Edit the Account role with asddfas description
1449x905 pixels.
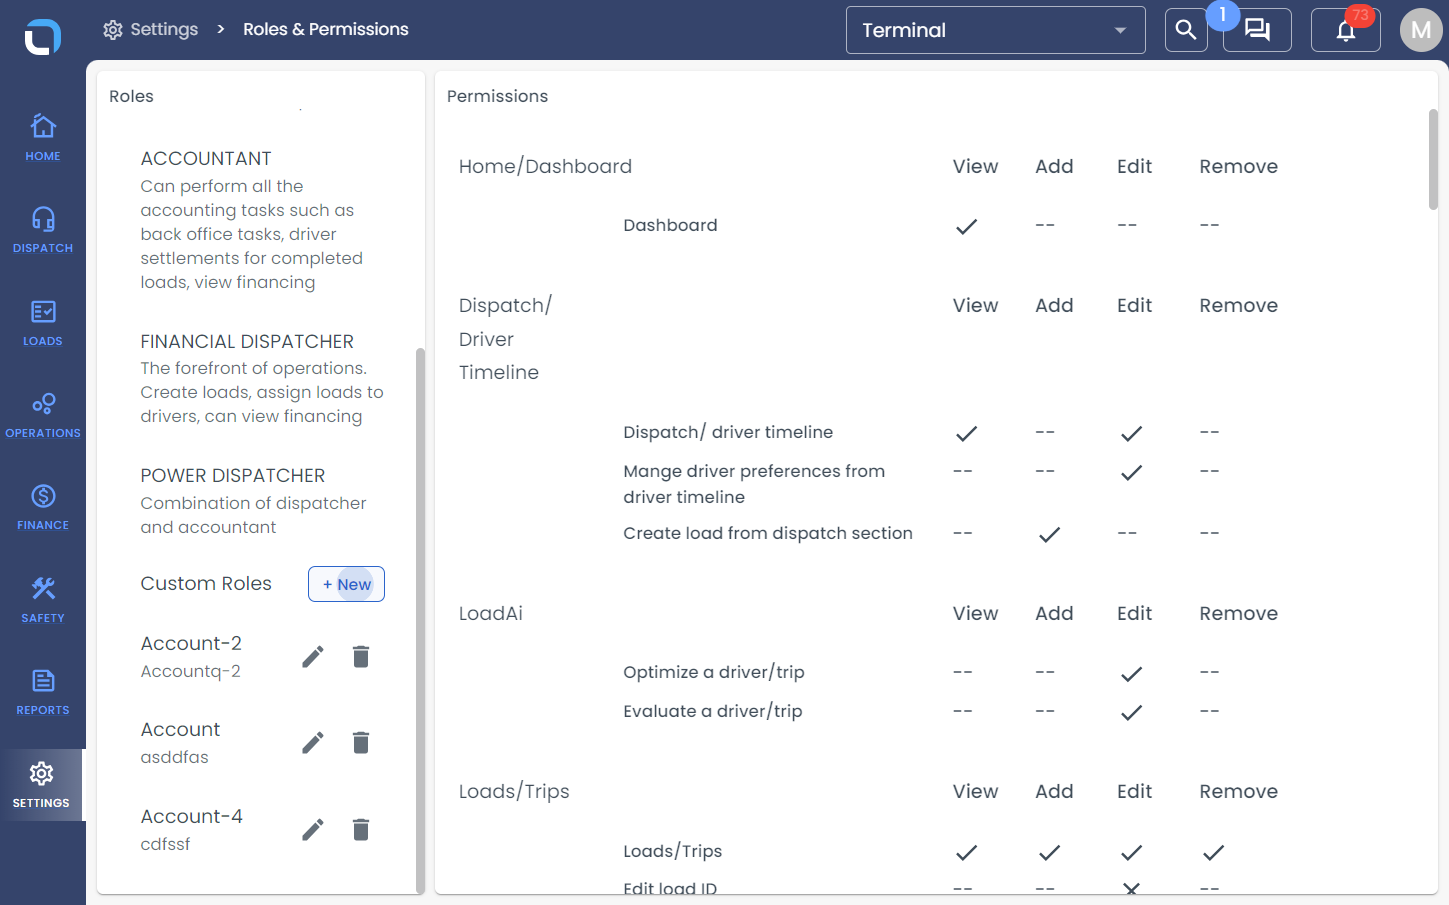coord(313,742)
